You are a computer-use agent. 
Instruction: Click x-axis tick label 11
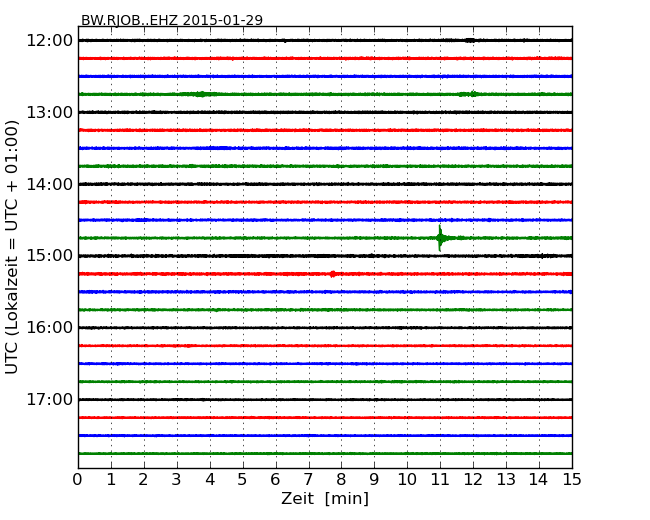click(x=440, y=480)
